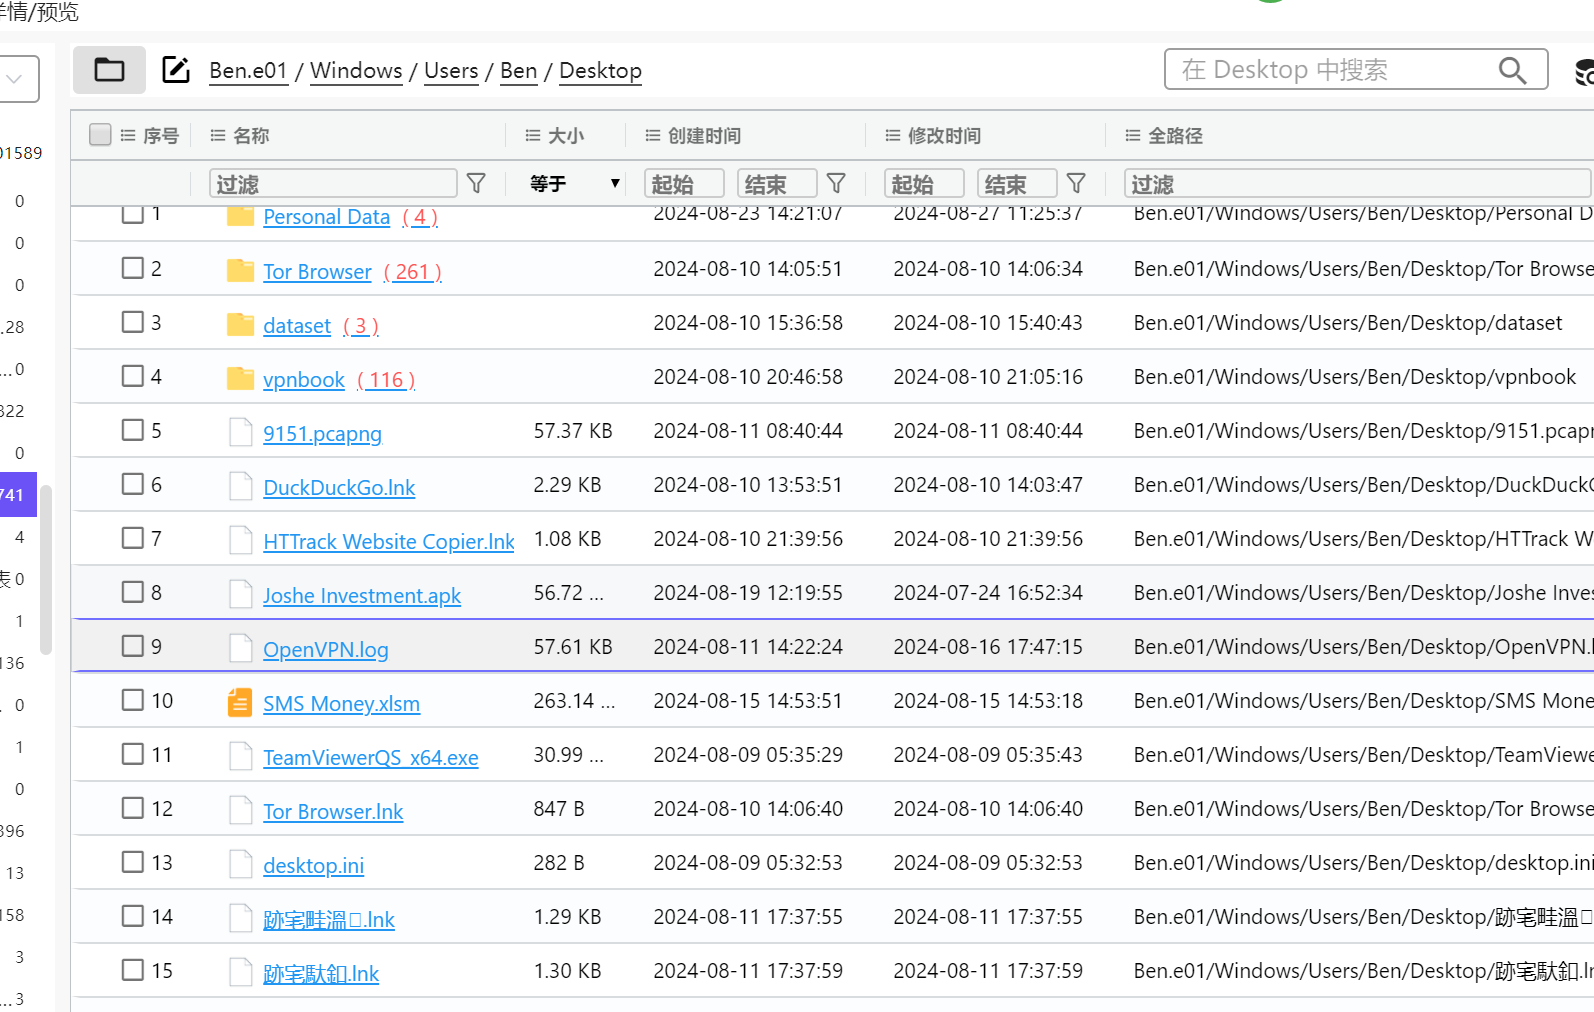The image size is (1594, 1012).
Task: Click the creation time filter funnel icon
Action: [837, 183]
